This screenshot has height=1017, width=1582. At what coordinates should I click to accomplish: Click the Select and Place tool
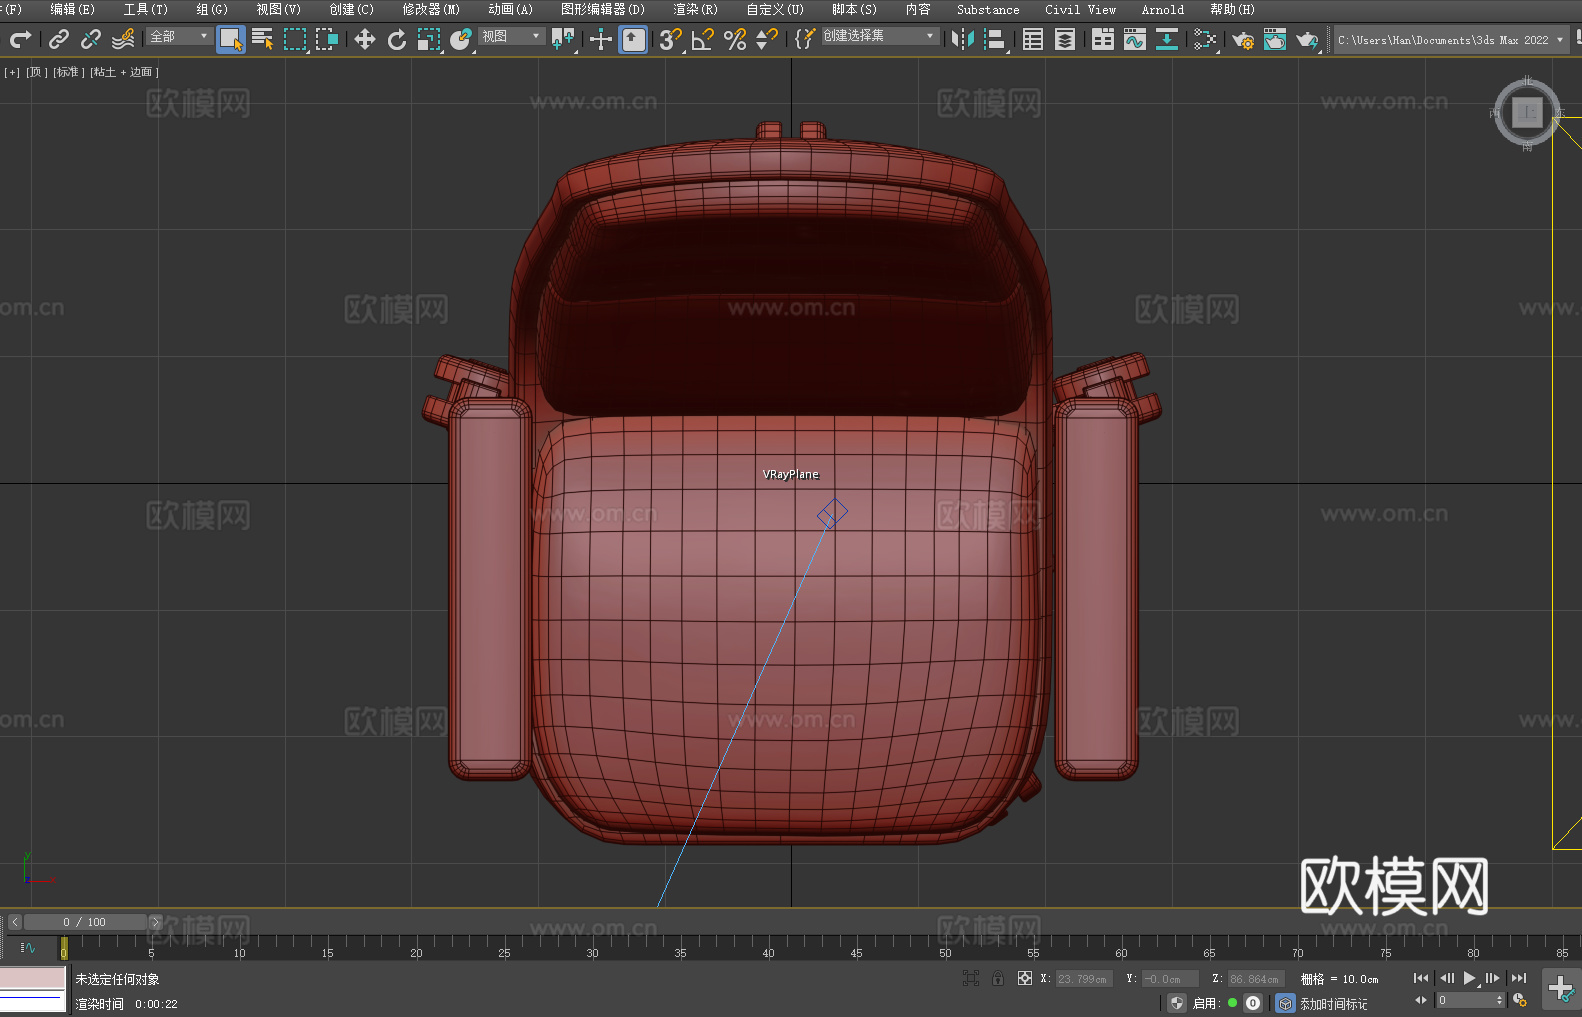pos(461,39)
